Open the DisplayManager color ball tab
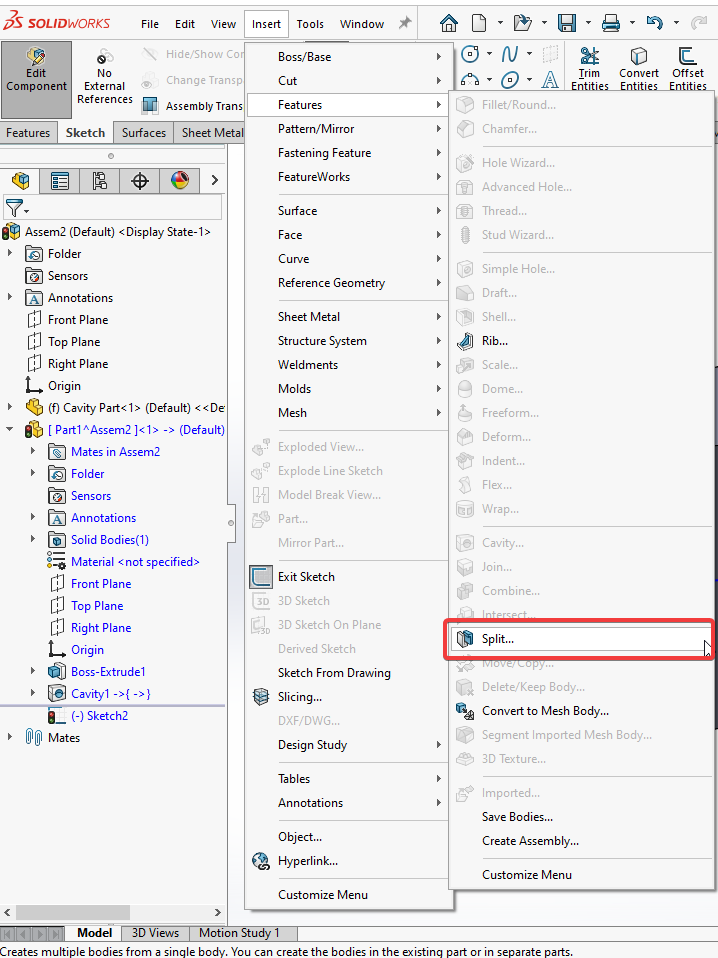This screenshot has height=958, width=718. tap(180, 180)
